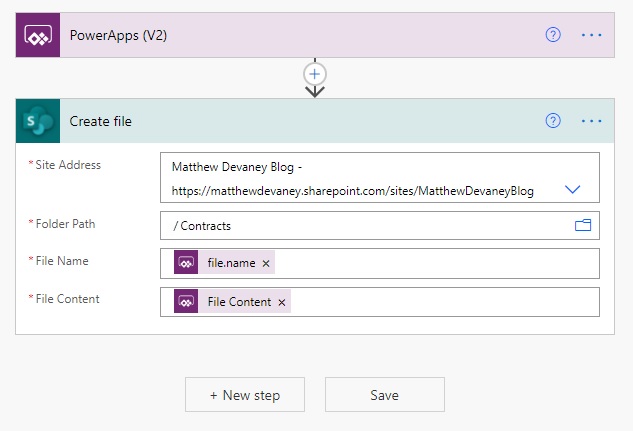This screenshot has width=634, height=431.
Task: Click the PowerApps (V2) trigger icon
Action: pyautogui.click(x=38, y=35)
